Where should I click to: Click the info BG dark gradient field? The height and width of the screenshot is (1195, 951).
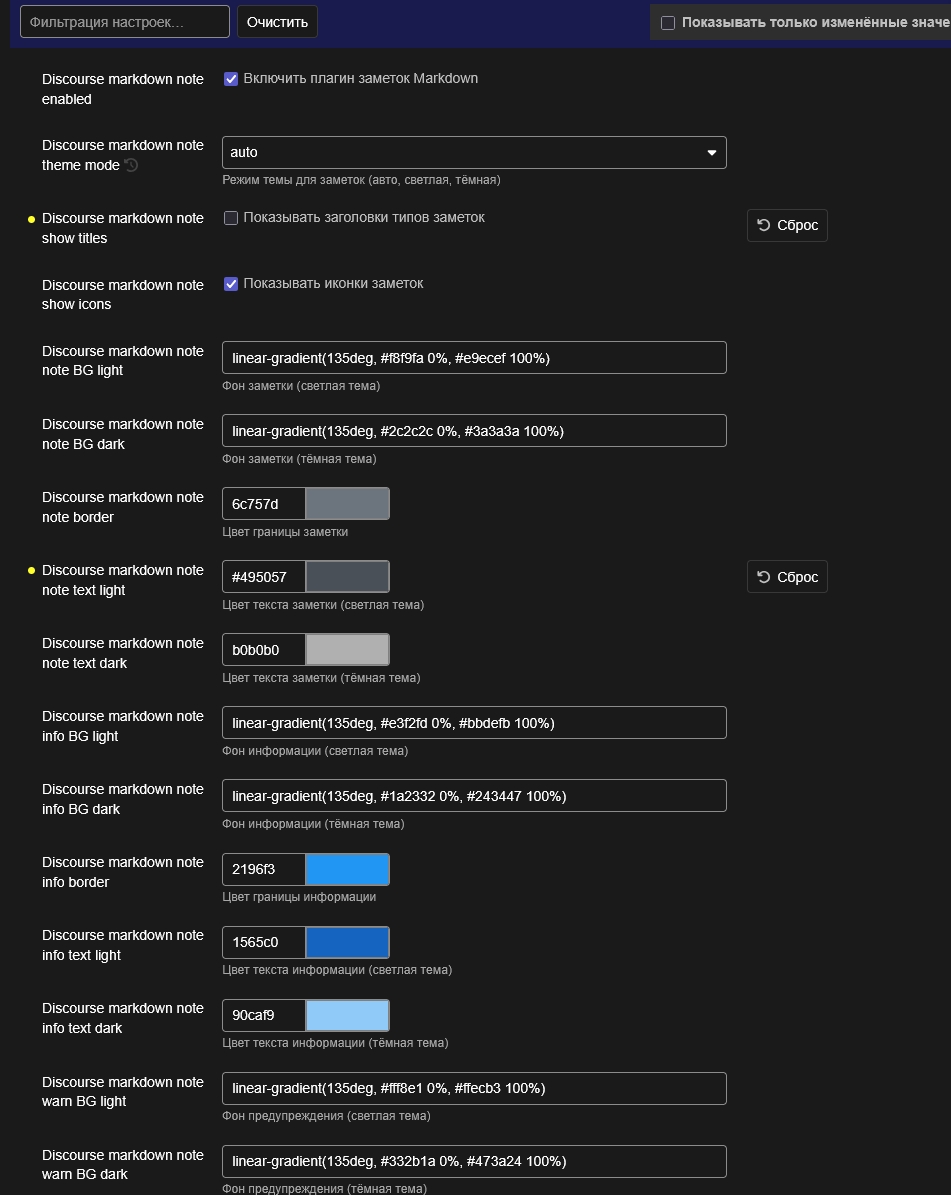474,796
